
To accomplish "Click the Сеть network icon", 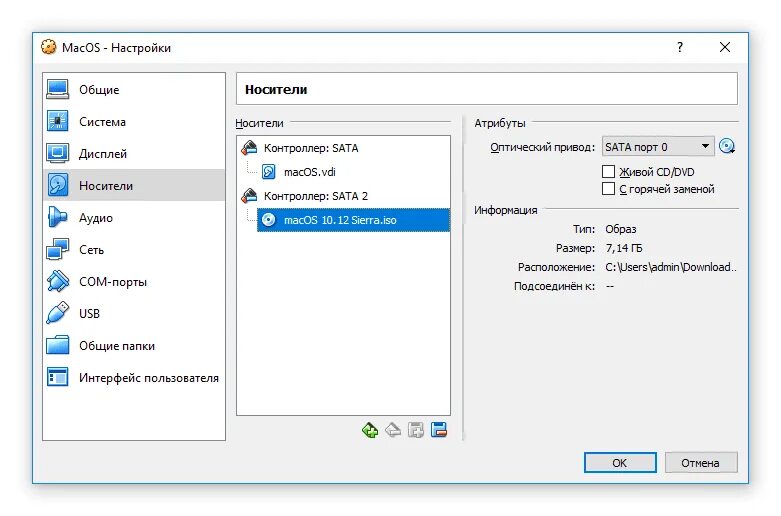I will 58,249.
